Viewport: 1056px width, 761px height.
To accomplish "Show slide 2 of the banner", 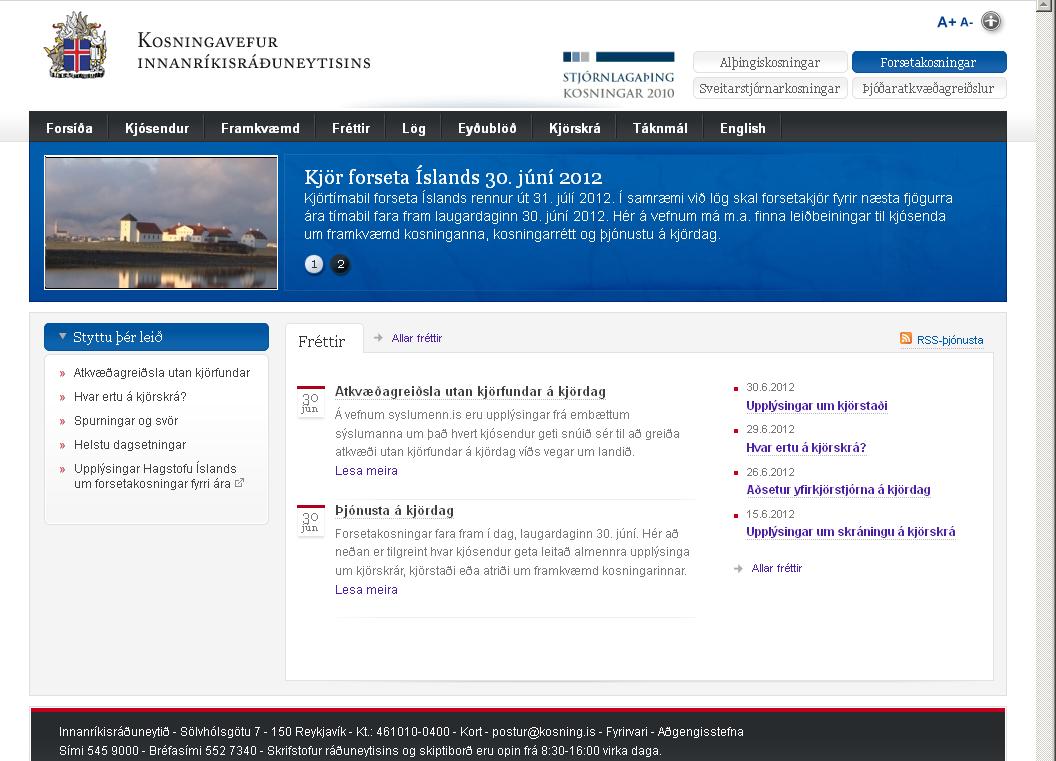I will [x=341, y=264].
